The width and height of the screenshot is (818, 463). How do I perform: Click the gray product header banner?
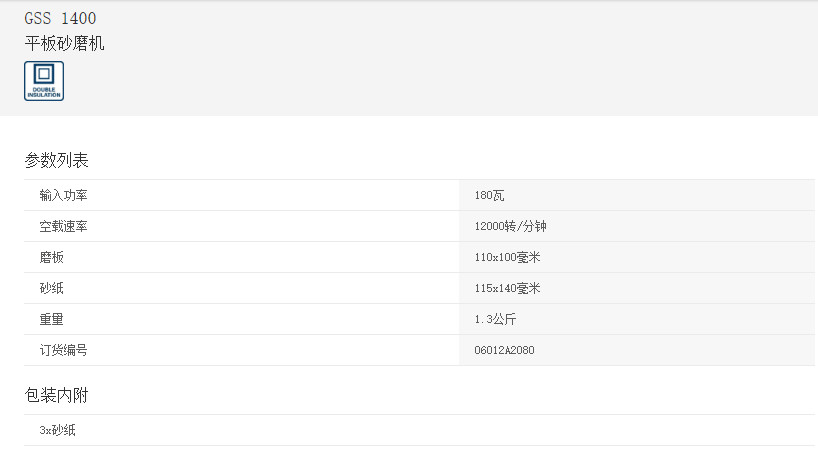tap(450, 60)
